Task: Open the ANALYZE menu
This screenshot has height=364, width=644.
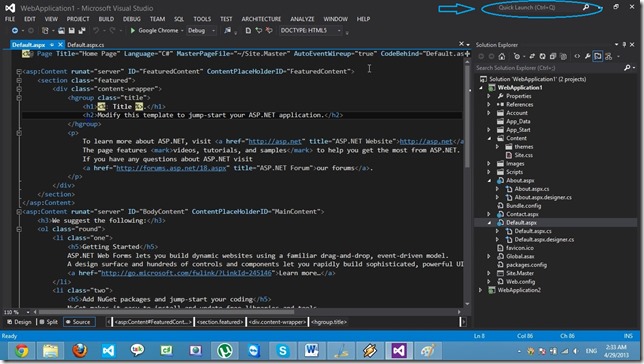Action: click(x=302, y=19)
